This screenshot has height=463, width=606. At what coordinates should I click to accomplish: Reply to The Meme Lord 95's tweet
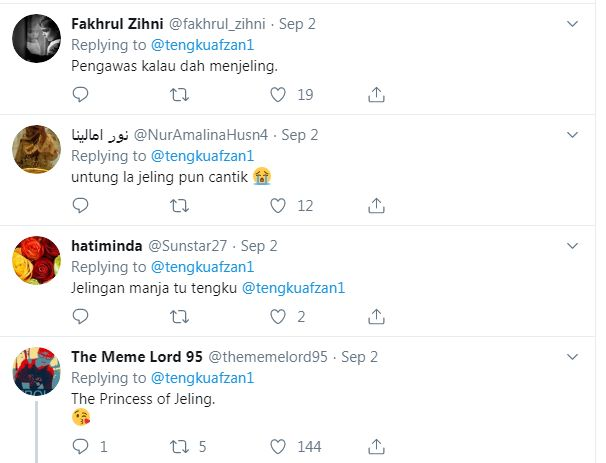[x=81, y=447]
